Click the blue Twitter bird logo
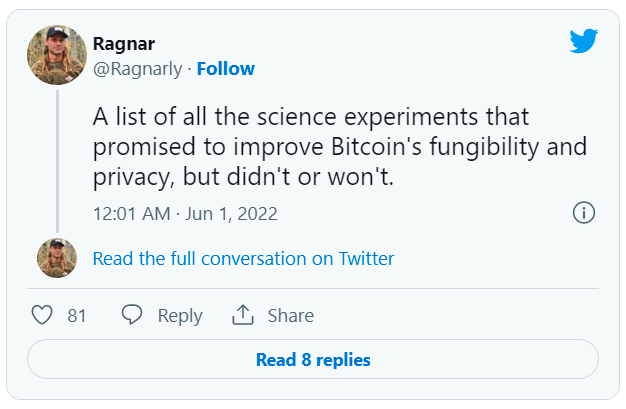The height and width of the screenshot is (409, 626). pyautogui.click(x=583, y=40)
